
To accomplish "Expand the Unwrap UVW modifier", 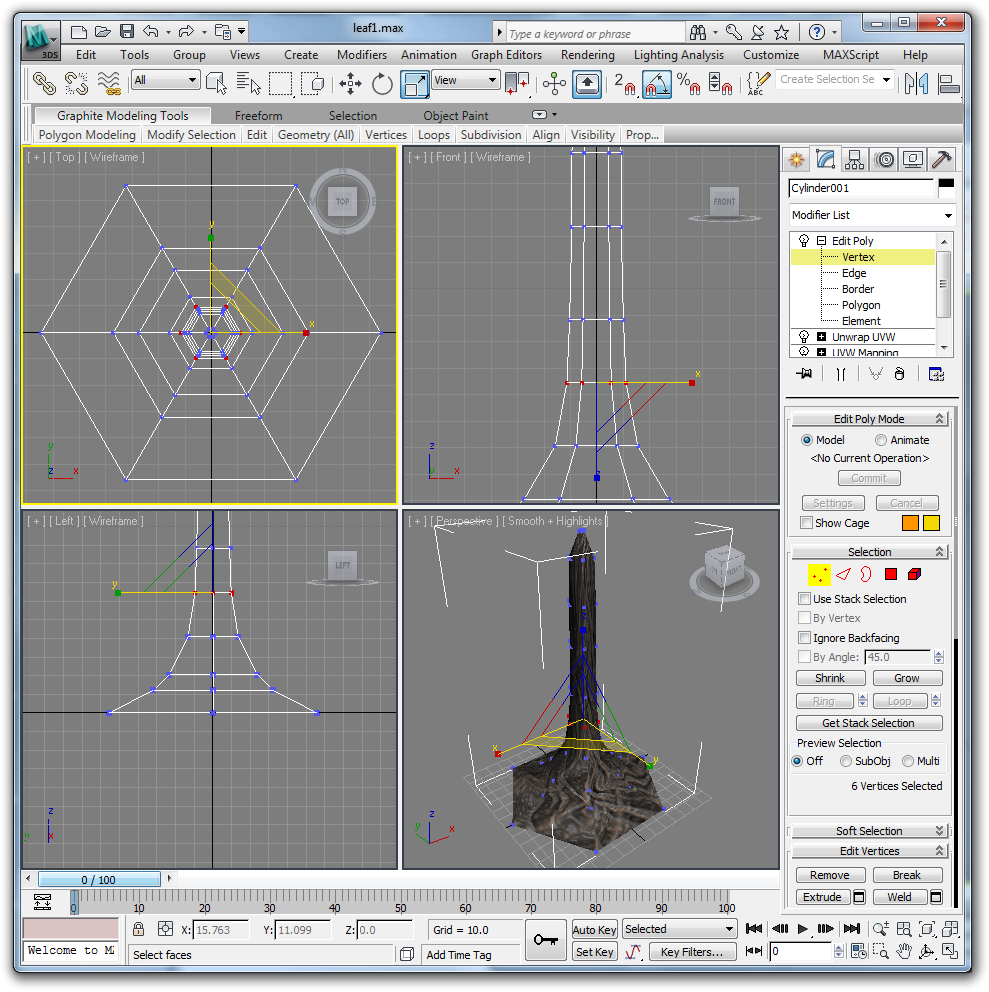I will 822,337.
